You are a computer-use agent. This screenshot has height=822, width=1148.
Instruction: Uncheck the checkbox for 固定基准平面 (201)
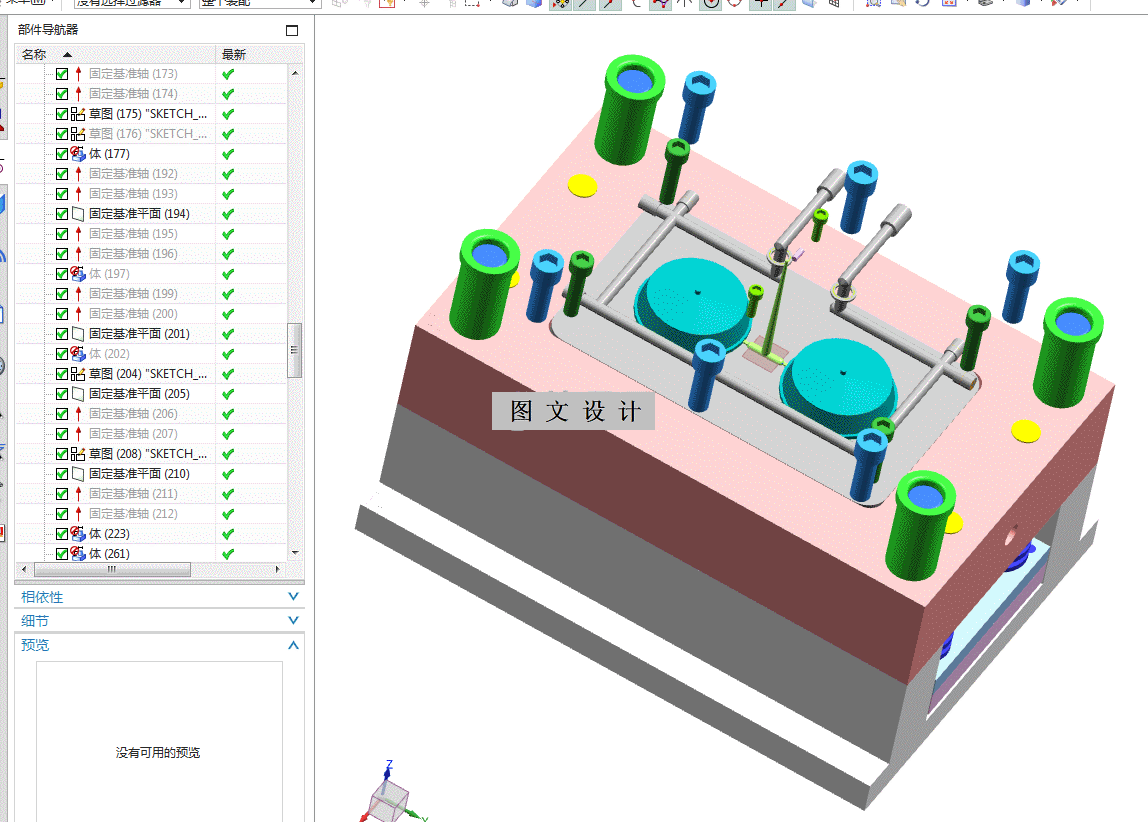pos(62,334)
